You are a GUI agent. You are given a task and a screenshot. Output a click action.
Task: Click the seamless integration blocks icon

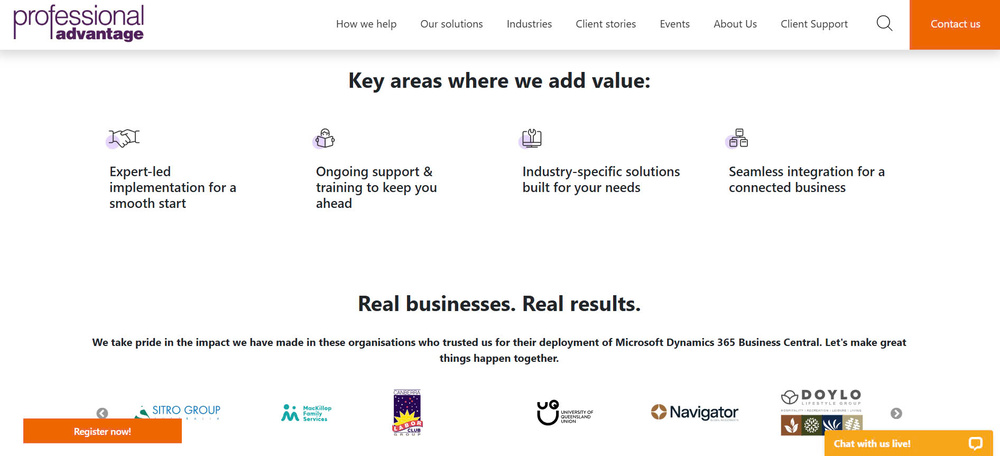[x=738, y=138]
